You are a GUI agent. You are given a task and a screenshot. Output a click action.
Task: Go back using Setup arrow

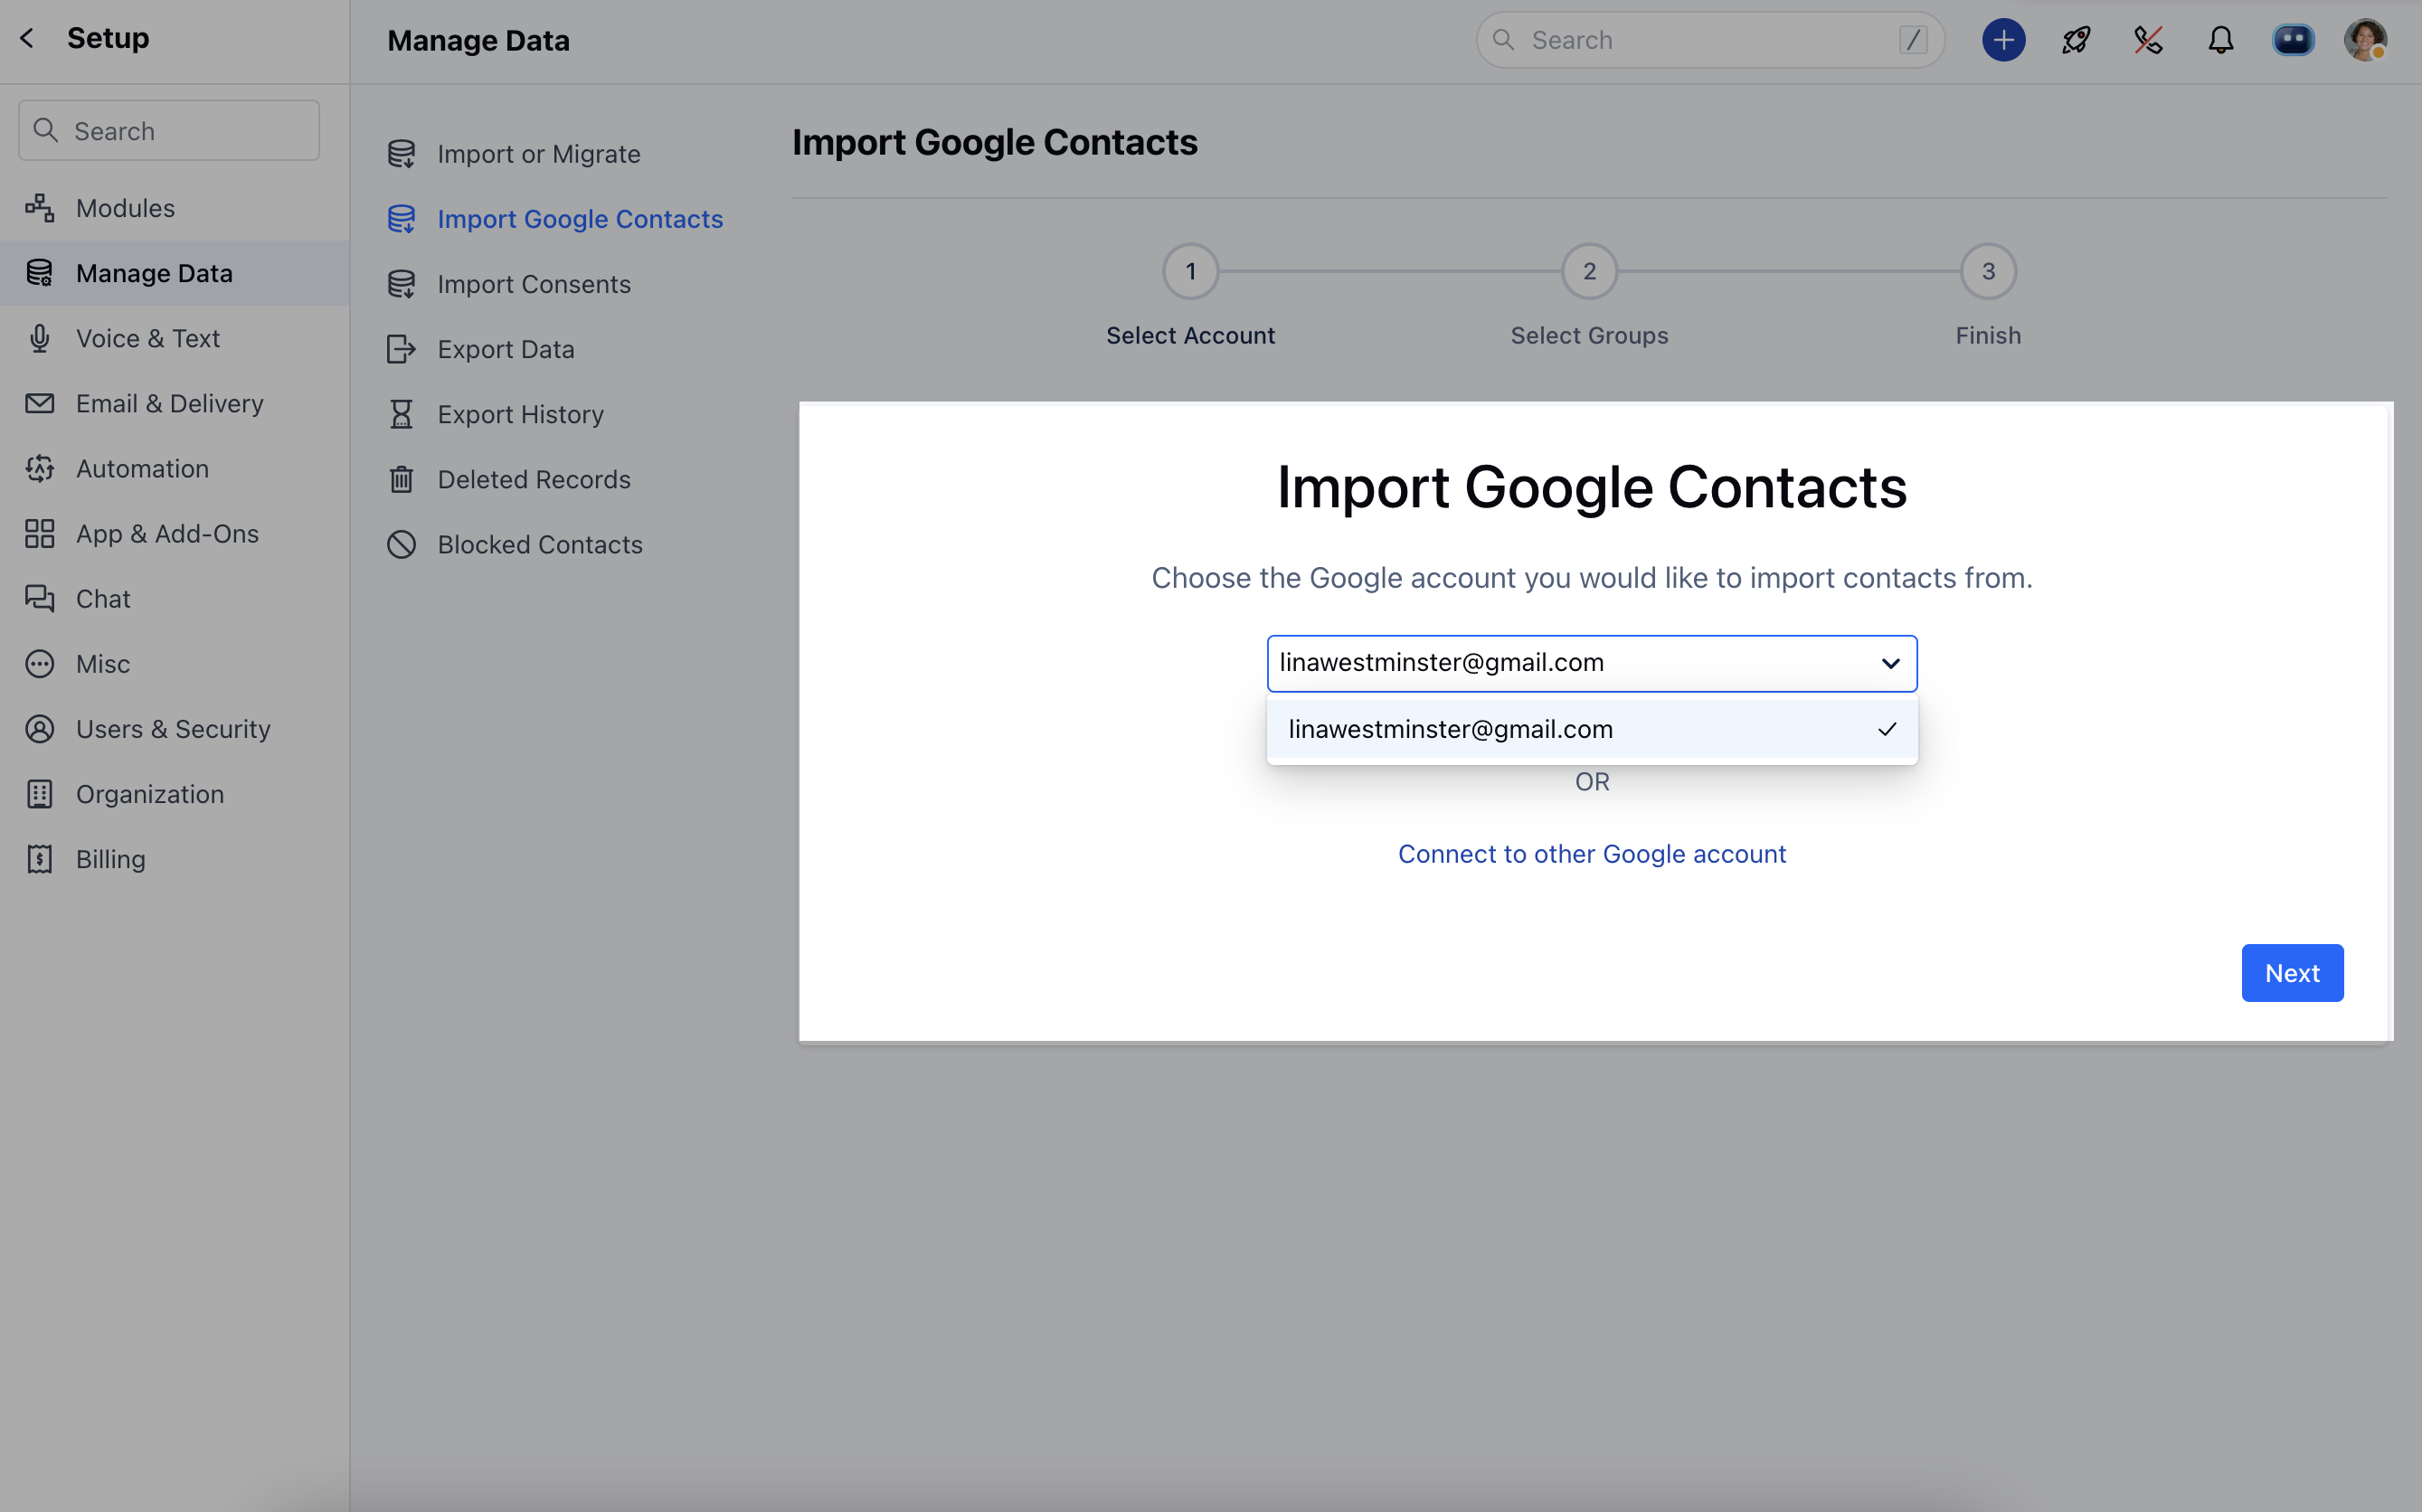[x=27, y=38]
